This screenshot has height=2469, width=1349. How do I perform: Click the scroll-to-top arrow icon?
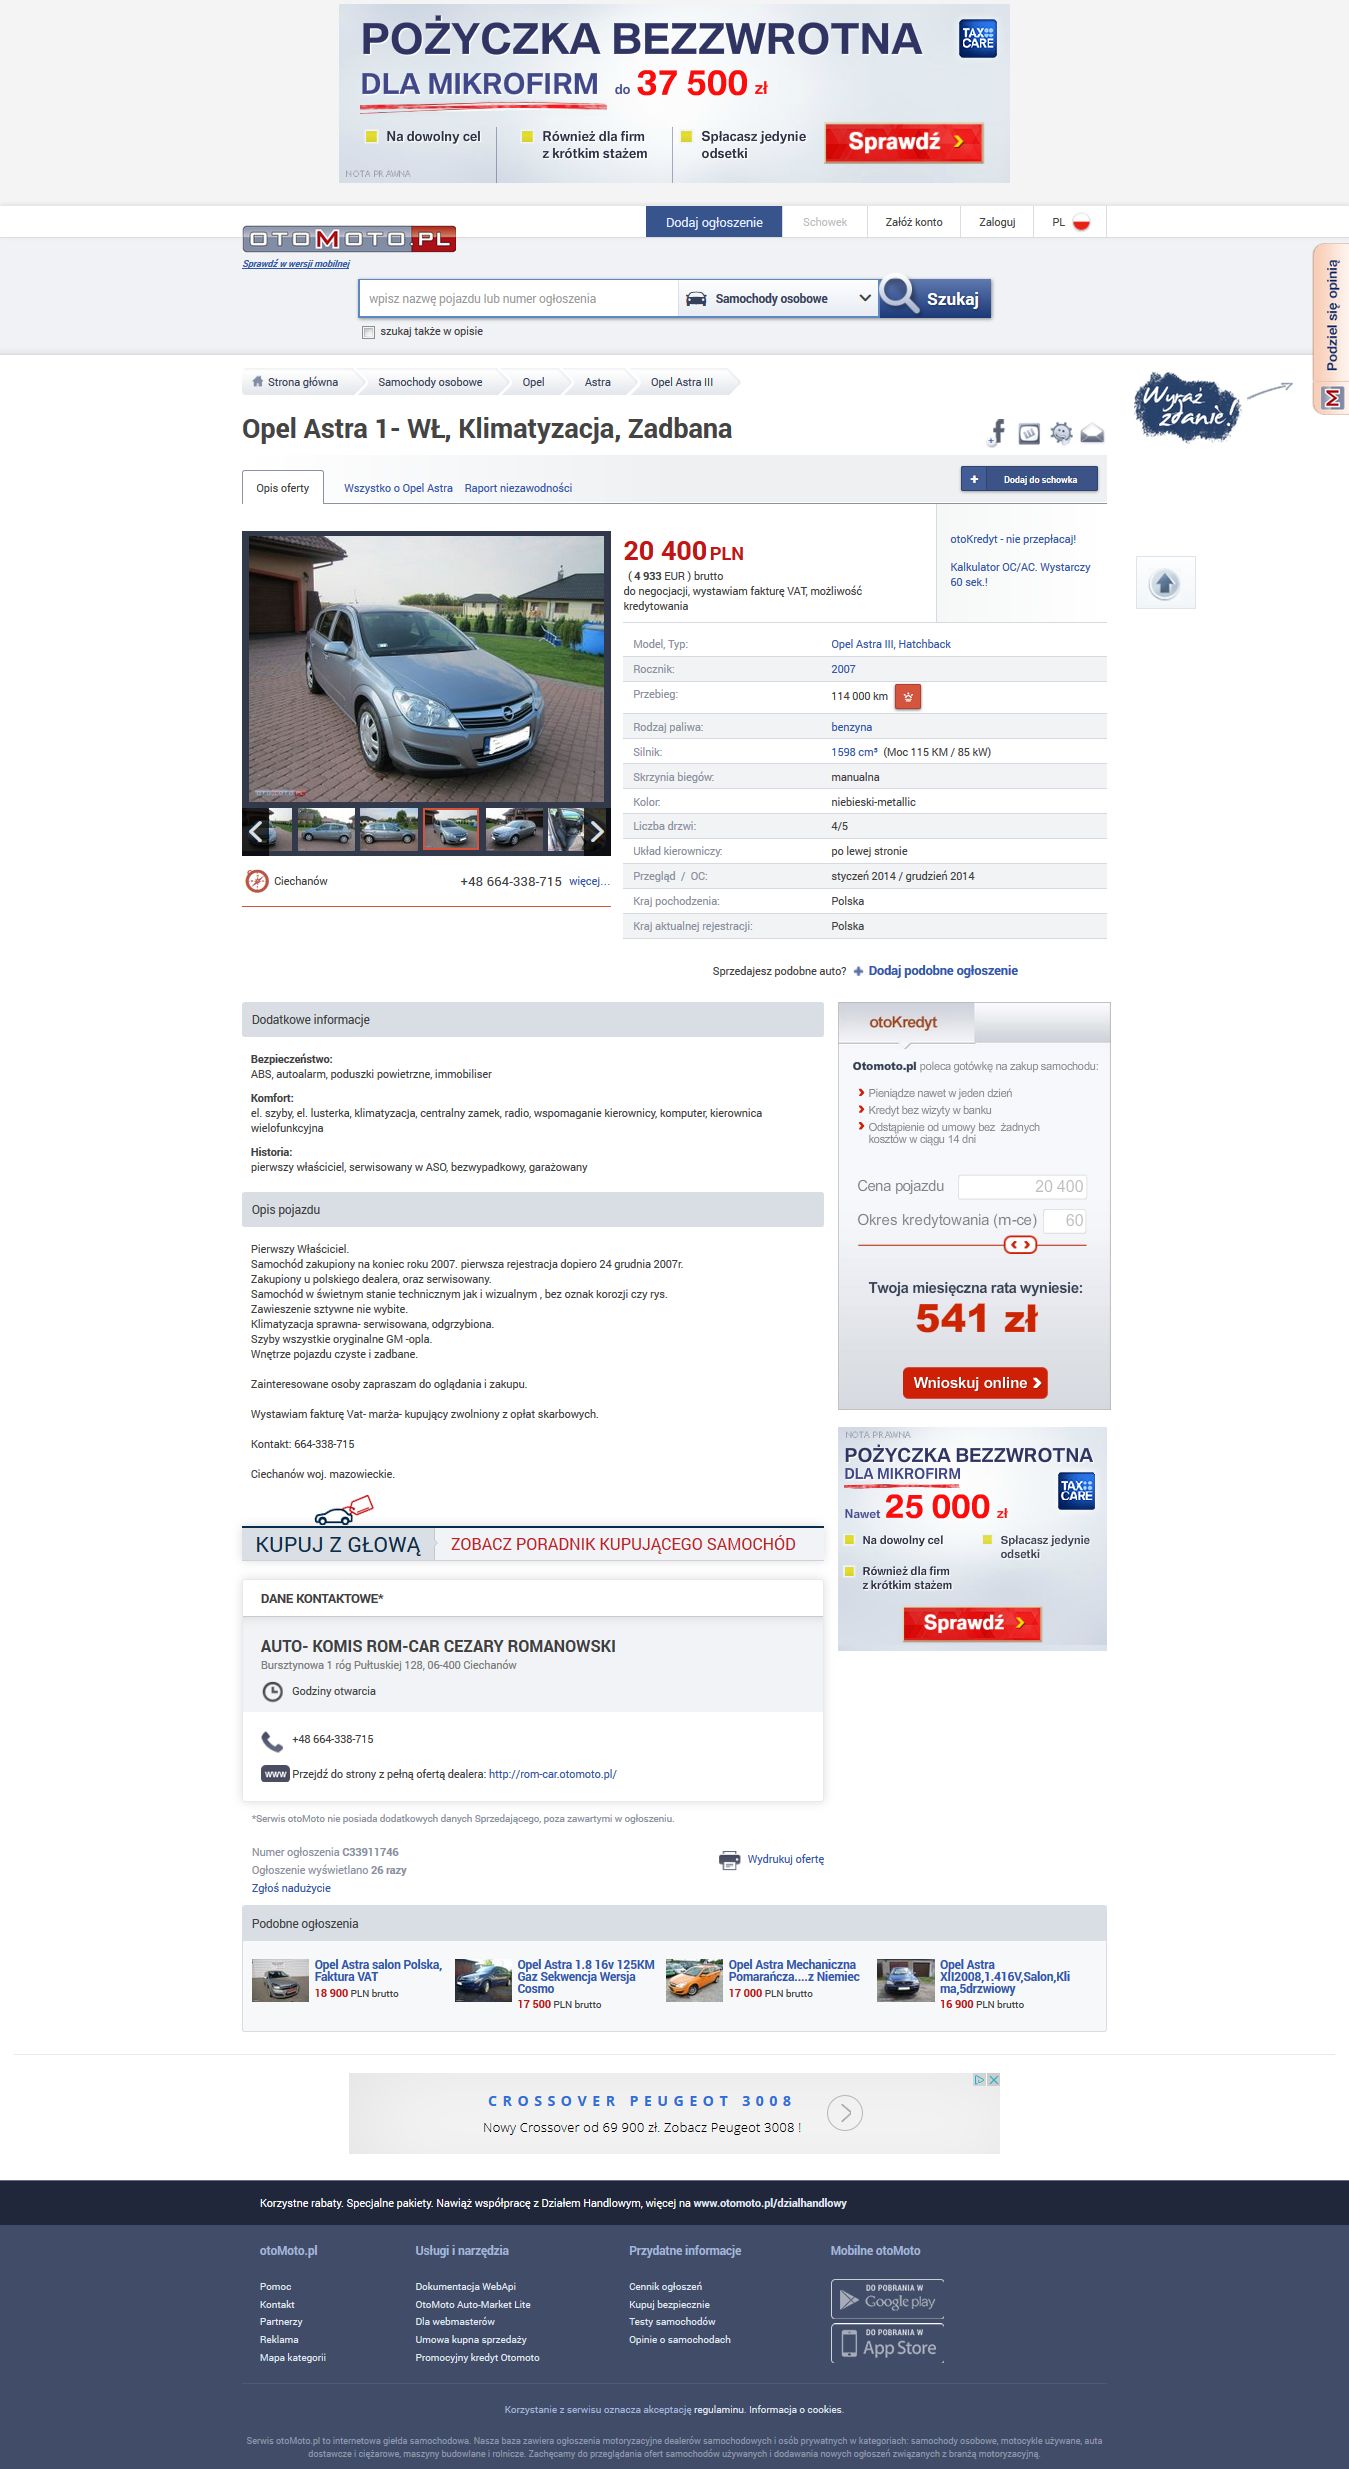(x=1165, y=583)
